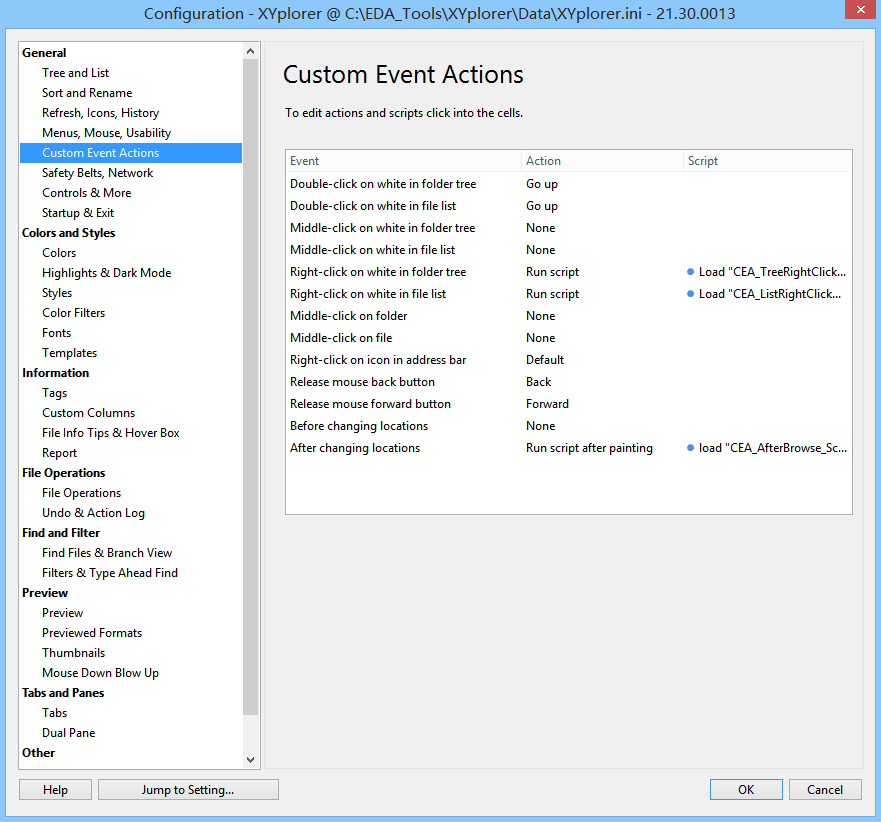
Task: Open "Undo & Action Log" settings
Action: coord(94,512)
